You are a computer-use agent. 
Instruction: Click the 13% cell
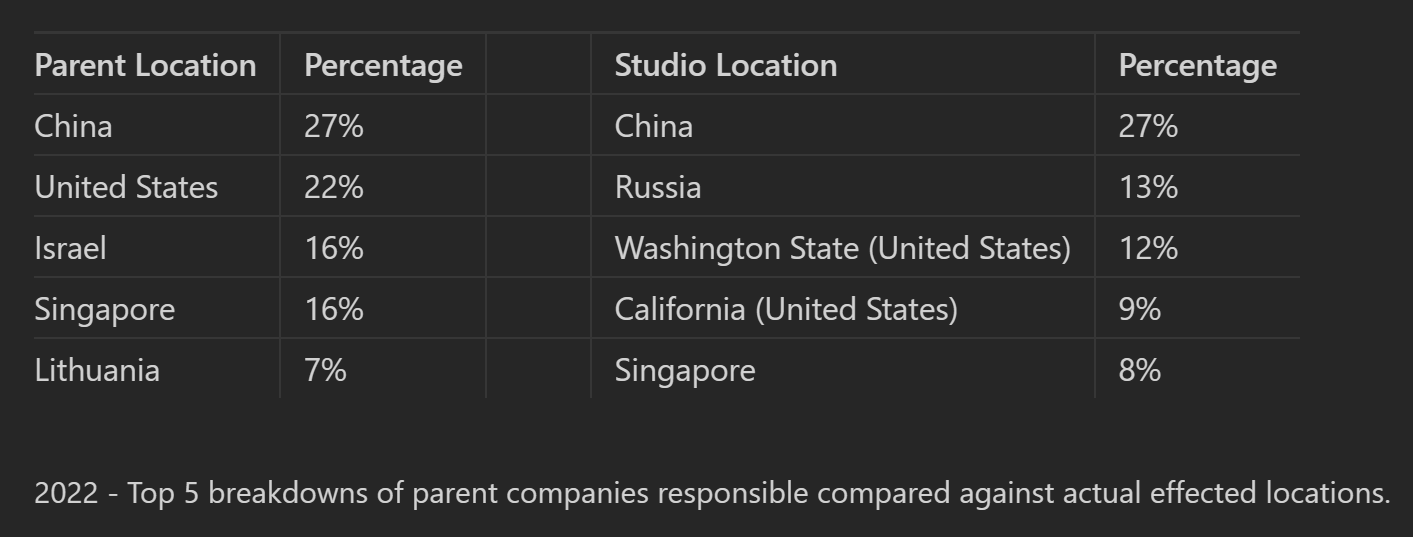point(1148,187)
